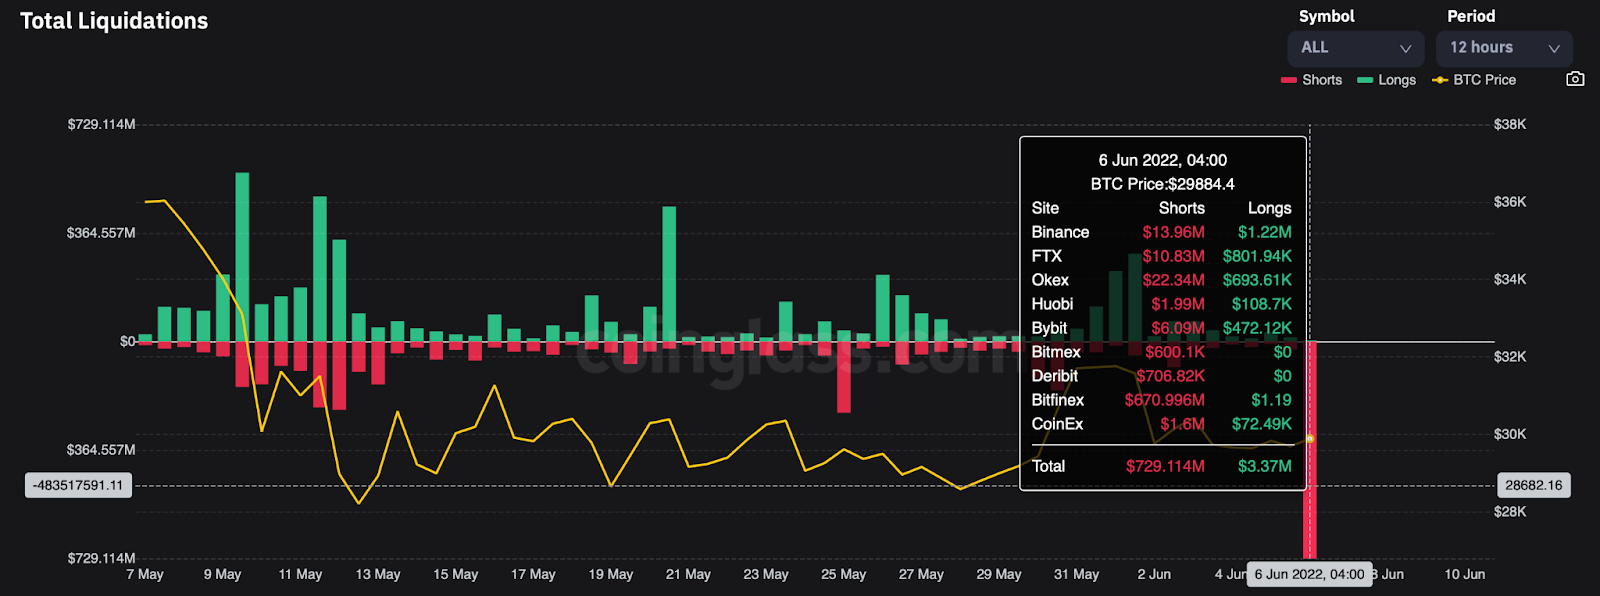Toggle the Shorts legend series
This screenshot has height=596, width=1600.
coord(1311,80)
